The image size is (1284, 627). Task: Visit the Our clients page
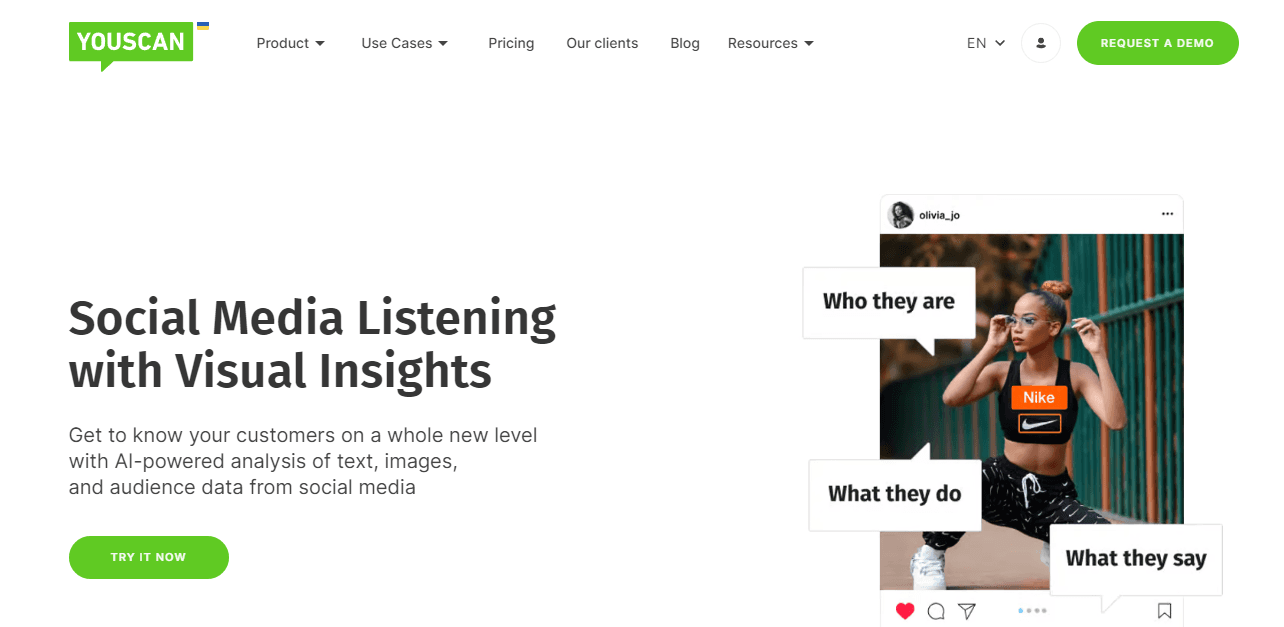click(602, 43)
